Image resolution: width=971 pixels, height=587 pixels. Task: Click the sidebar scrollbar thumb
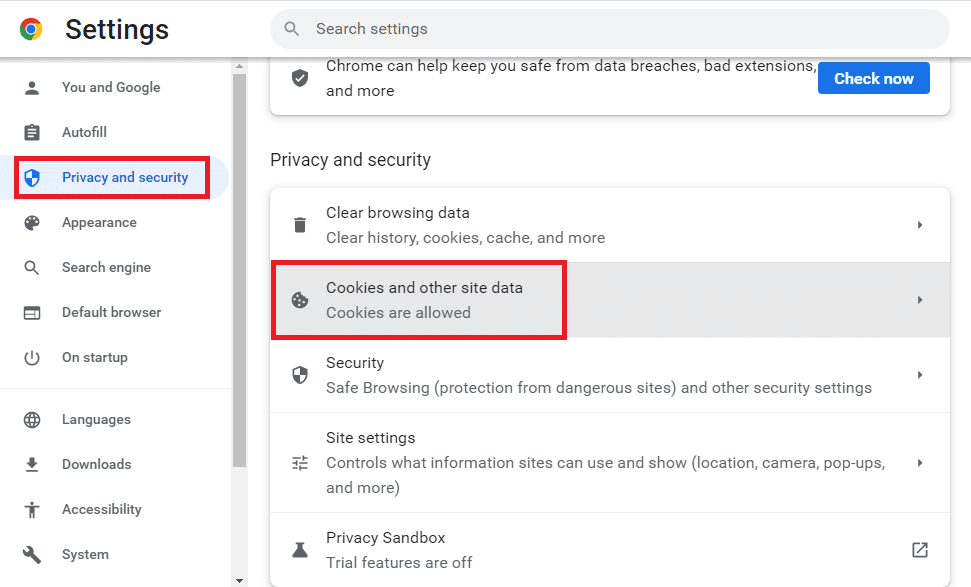(240, 270)
